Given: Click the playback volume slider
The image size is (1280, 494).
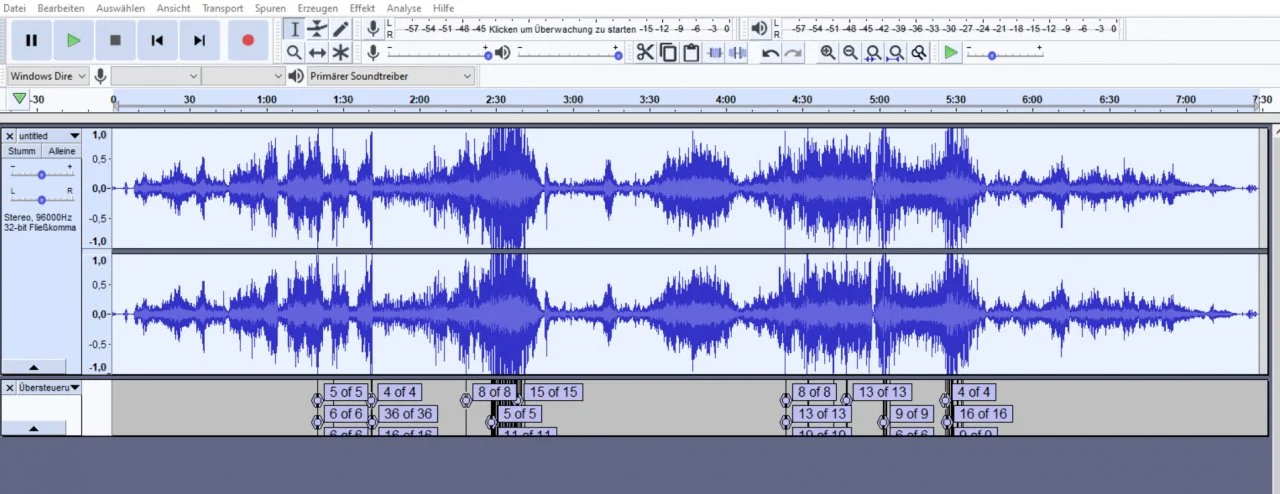Looking at the screenshot, I should (569, 53).
